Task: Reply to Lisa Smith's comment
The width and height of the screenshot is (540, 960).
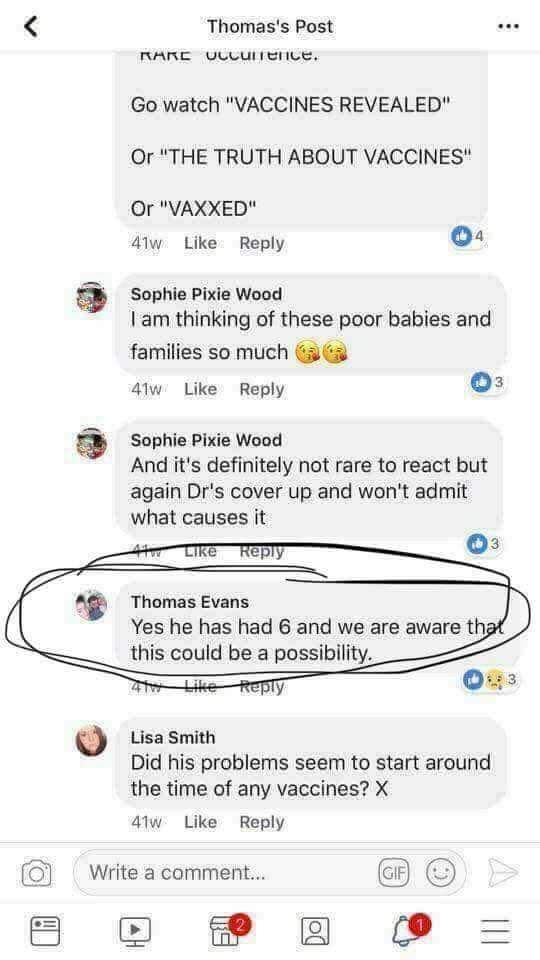Action: 262,822
